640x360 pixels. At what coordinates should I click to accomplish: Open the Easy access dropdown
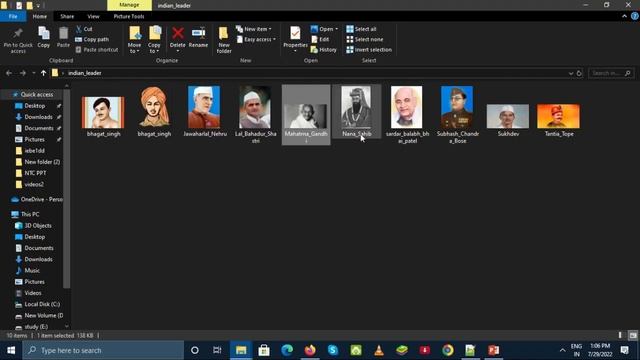(256, 39)
